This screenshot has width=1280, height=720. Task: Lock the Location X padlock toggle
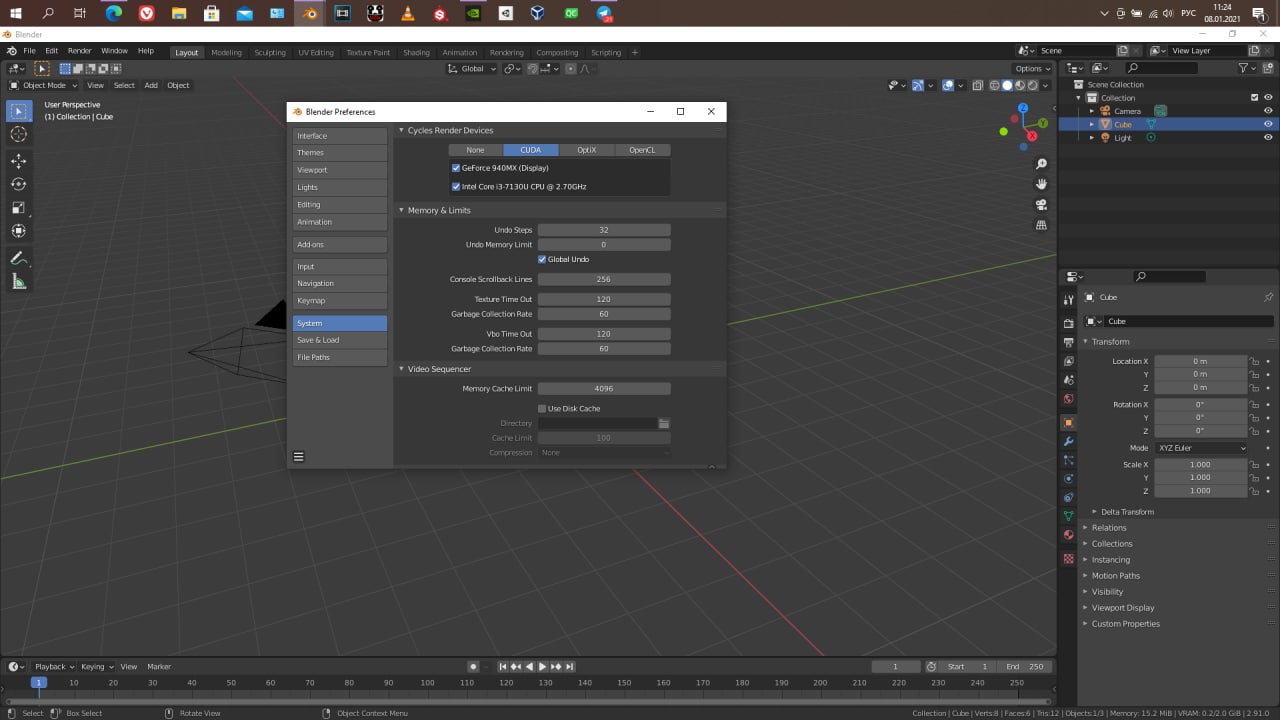tap(1254, 361)
